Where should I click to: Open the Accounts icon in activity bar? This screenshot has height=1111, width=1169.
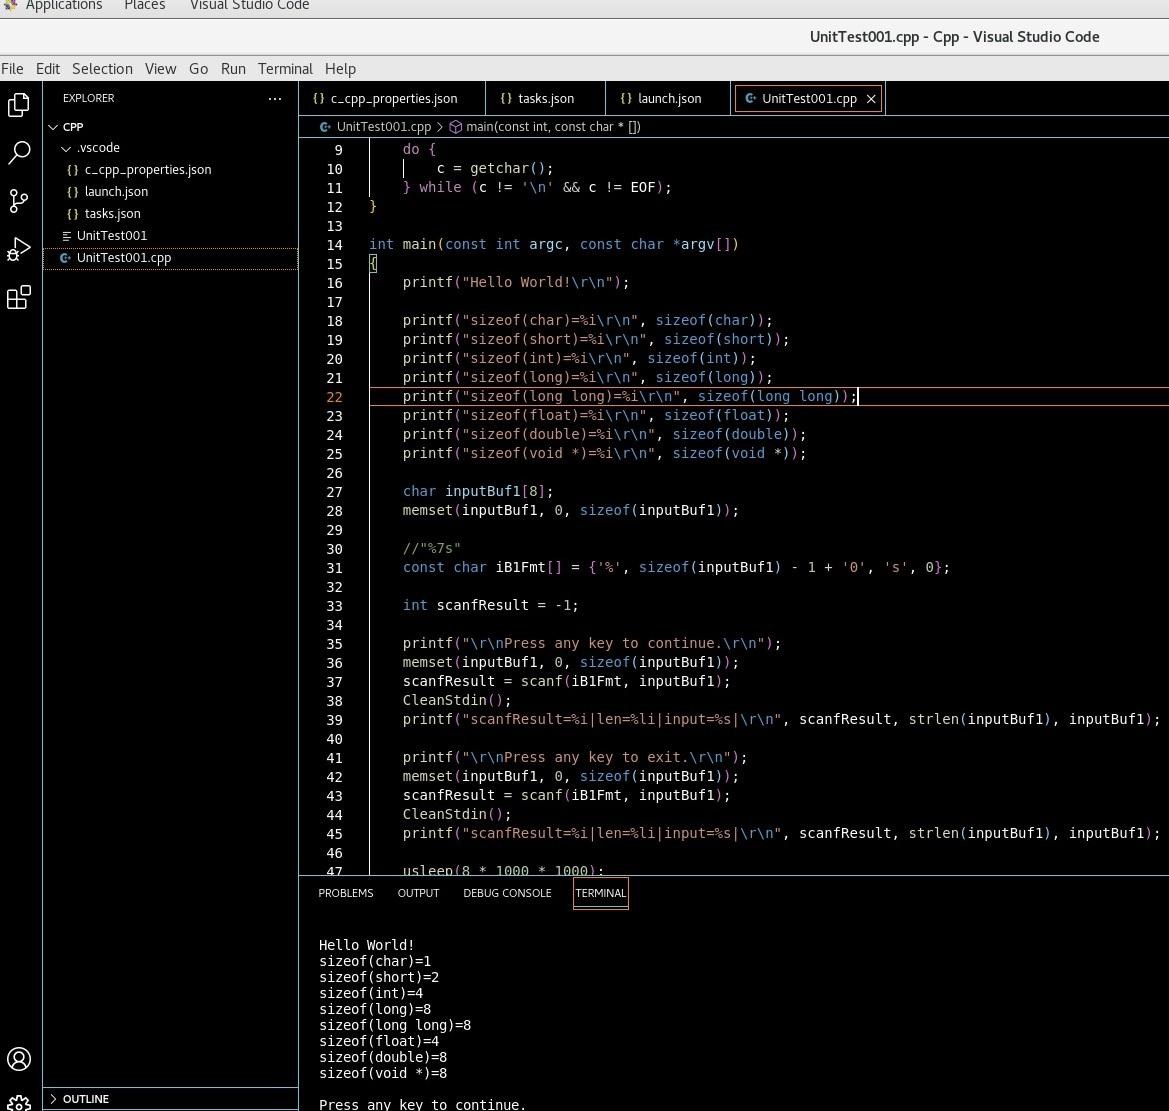coord(19,1059)
